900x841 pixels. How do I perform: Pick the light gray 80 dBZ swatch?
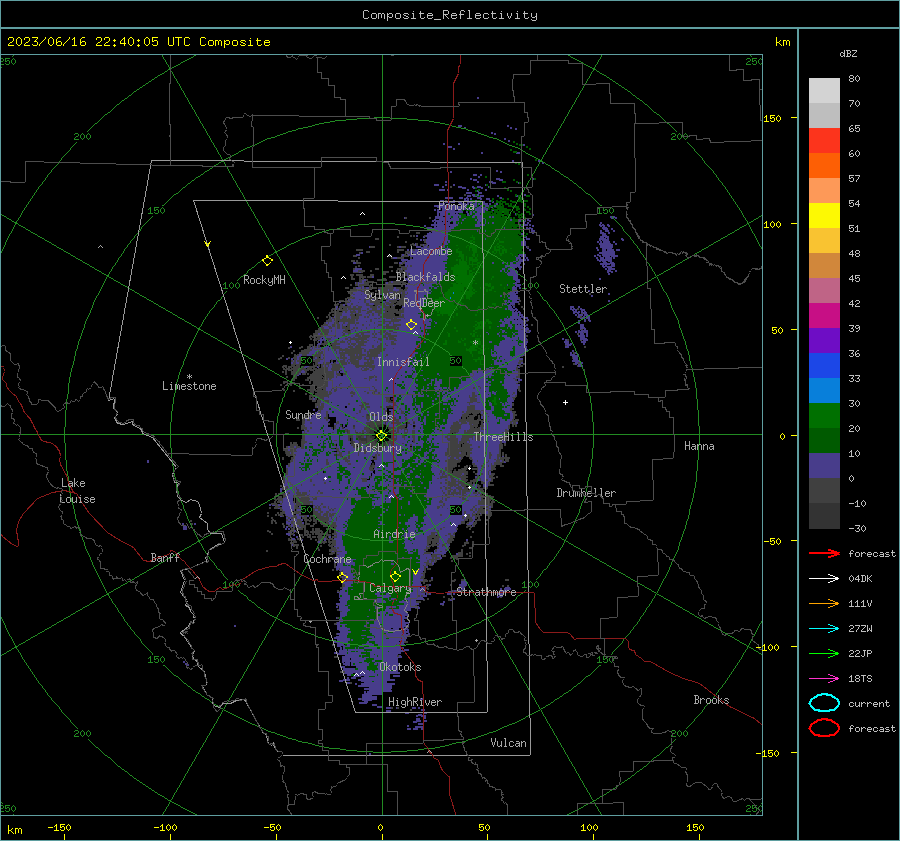(x=824, y=90)
